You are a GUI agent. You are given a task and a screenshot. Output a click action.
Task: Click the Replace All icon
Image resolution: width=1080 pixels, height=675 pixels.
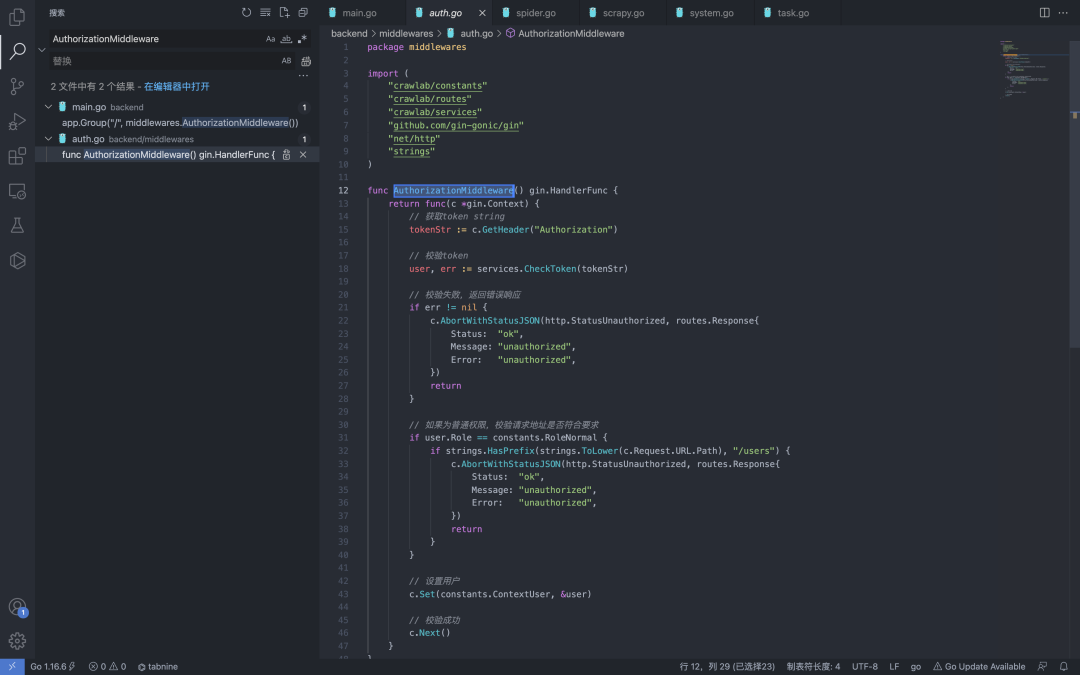point(306,61)
